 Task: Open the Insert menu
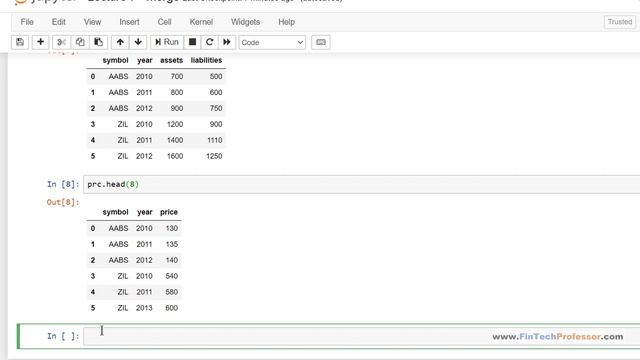(x=129, y=22)
